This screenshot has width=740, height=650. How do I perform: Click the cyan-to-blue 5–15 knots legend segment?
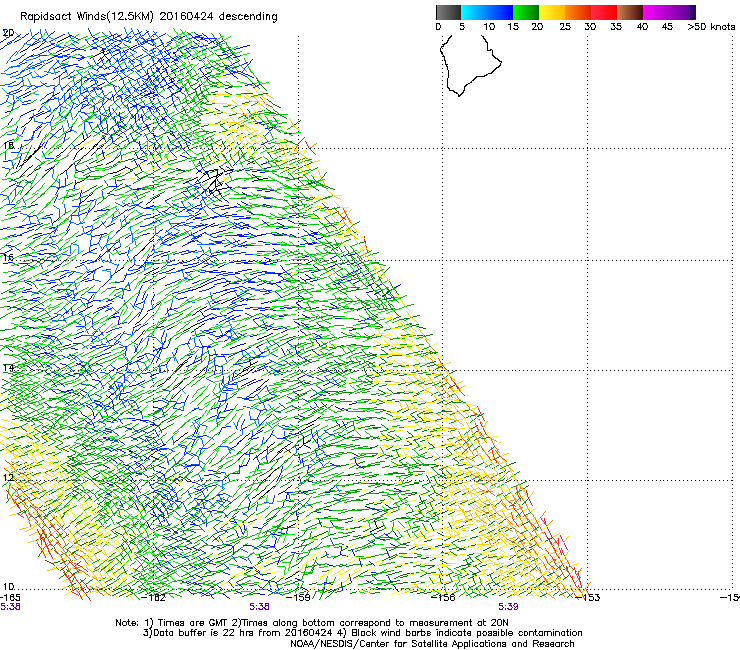[487, 12]
